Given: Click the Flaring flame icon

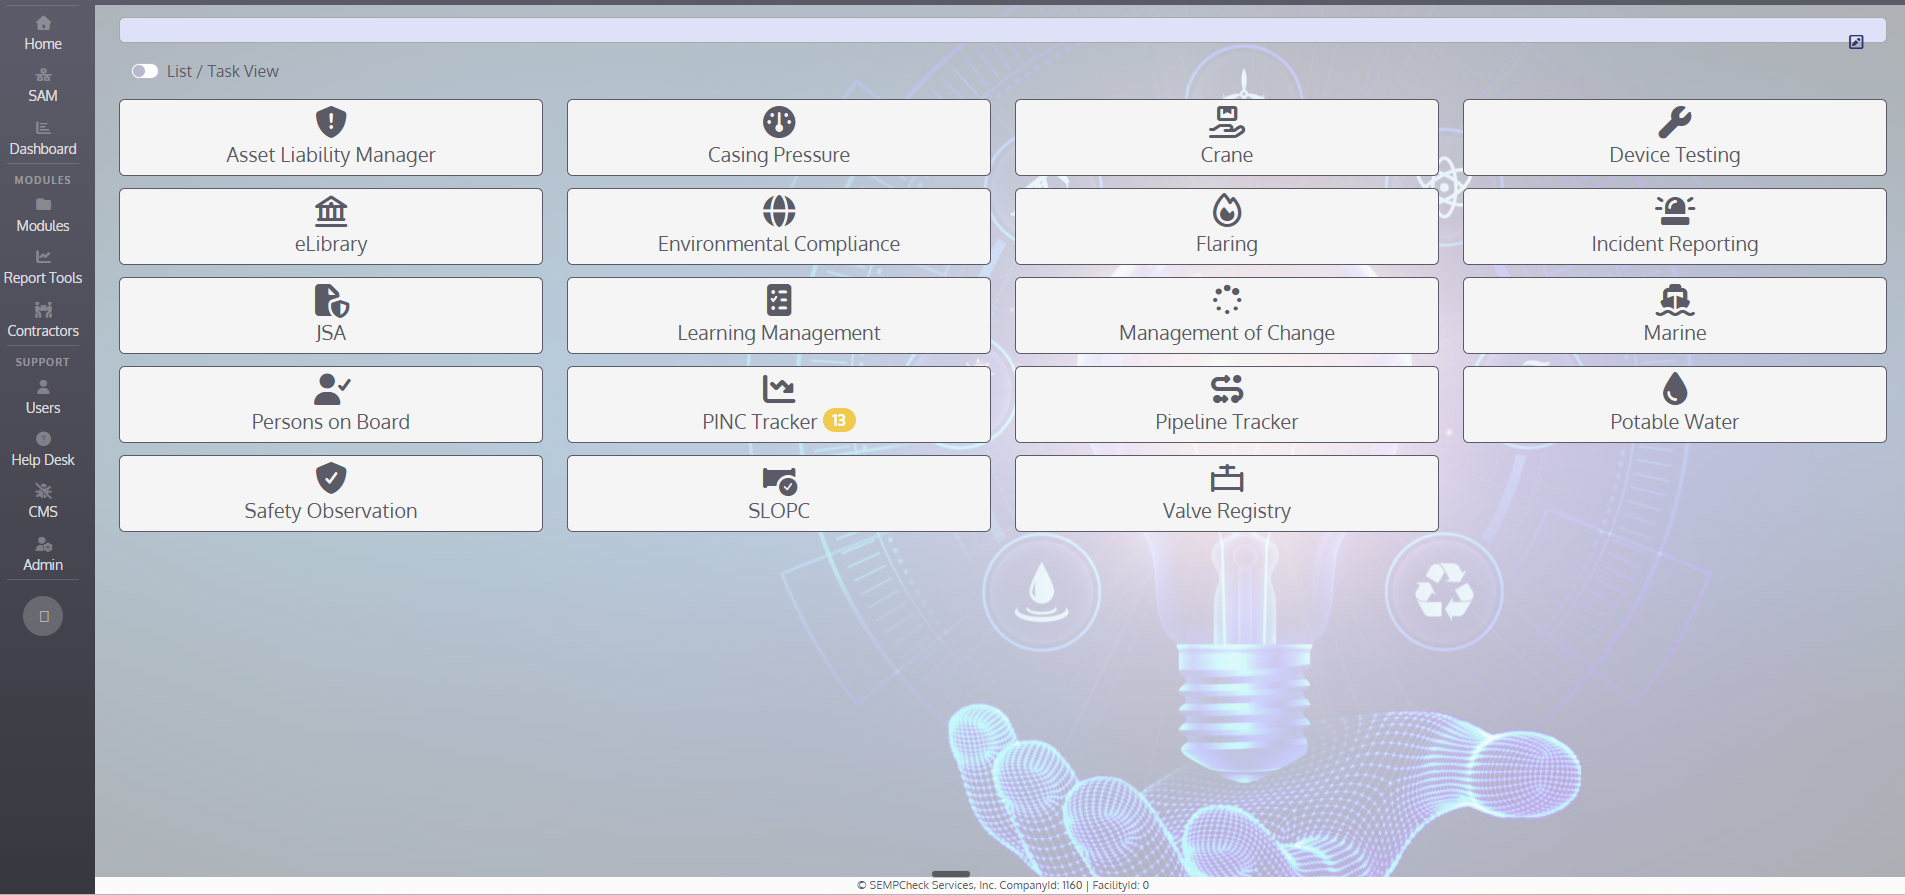Looking at the screenshot, I should tap(1227, 211).
